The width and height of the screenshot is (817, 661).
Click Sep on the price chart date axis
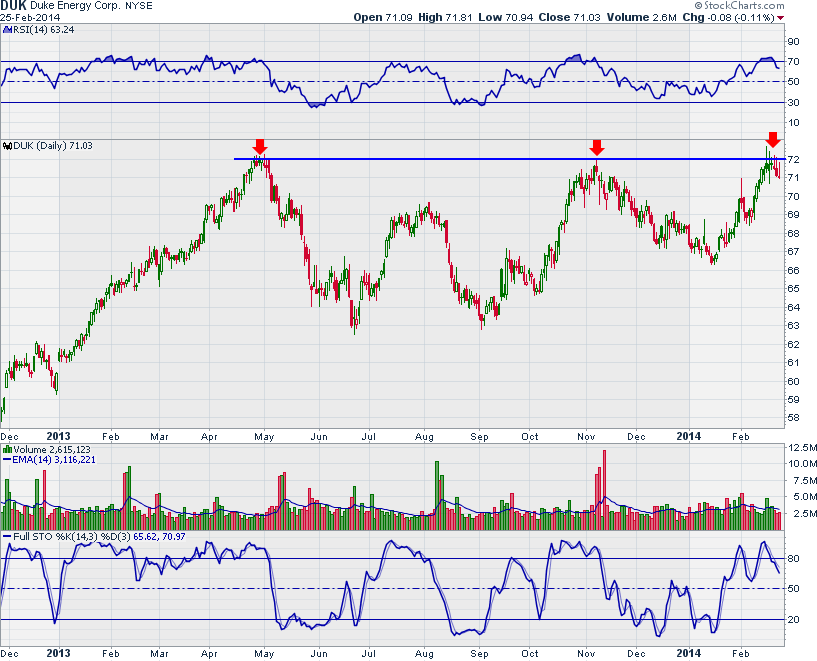click(479, 436)
